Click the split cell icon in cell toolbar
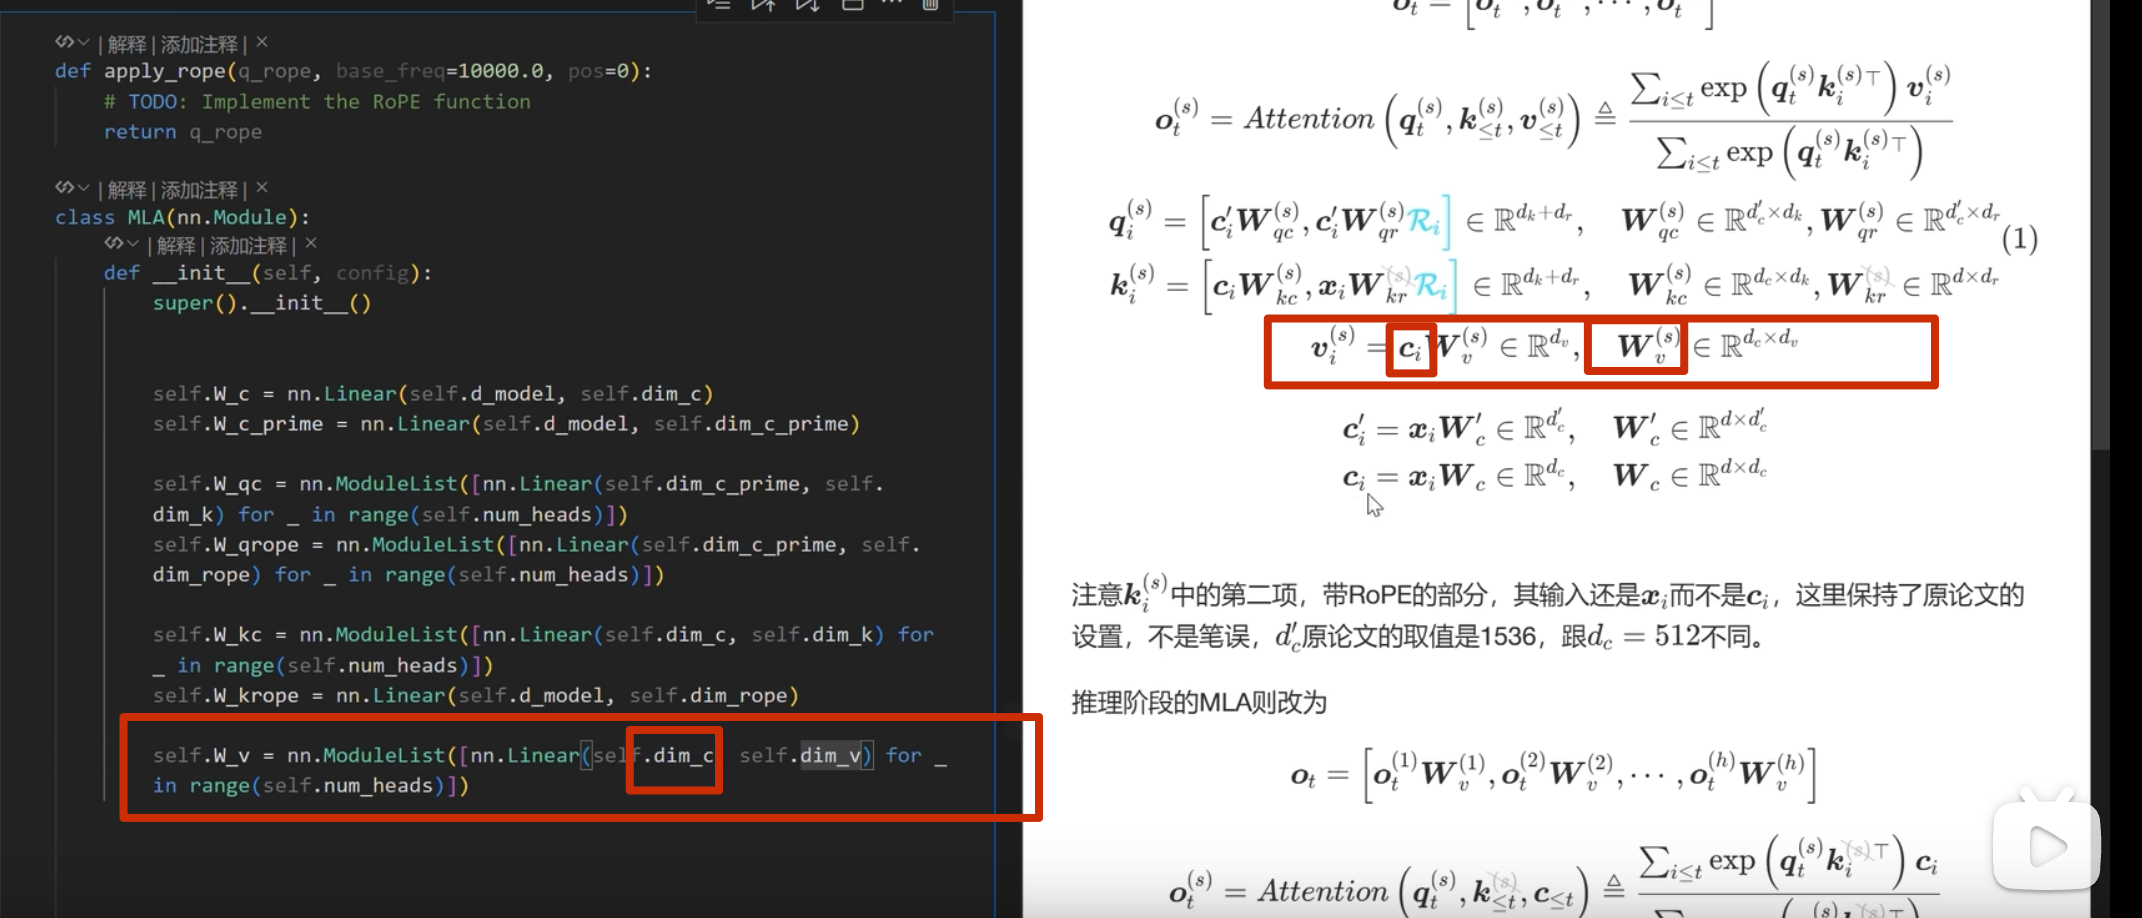Screen dimensions: 2142x918 point(852,5)
